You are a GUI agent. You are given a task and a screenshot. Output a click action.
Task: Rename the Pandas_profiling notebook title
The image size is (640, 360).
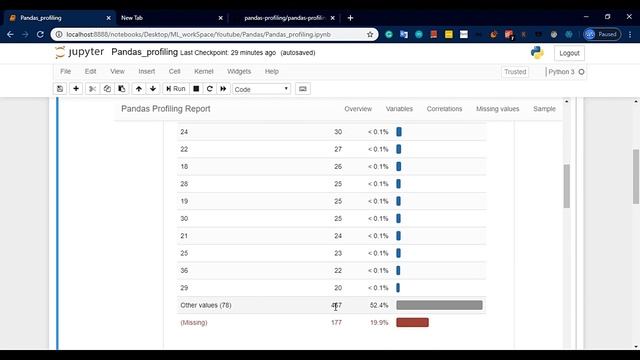point(144,52)
